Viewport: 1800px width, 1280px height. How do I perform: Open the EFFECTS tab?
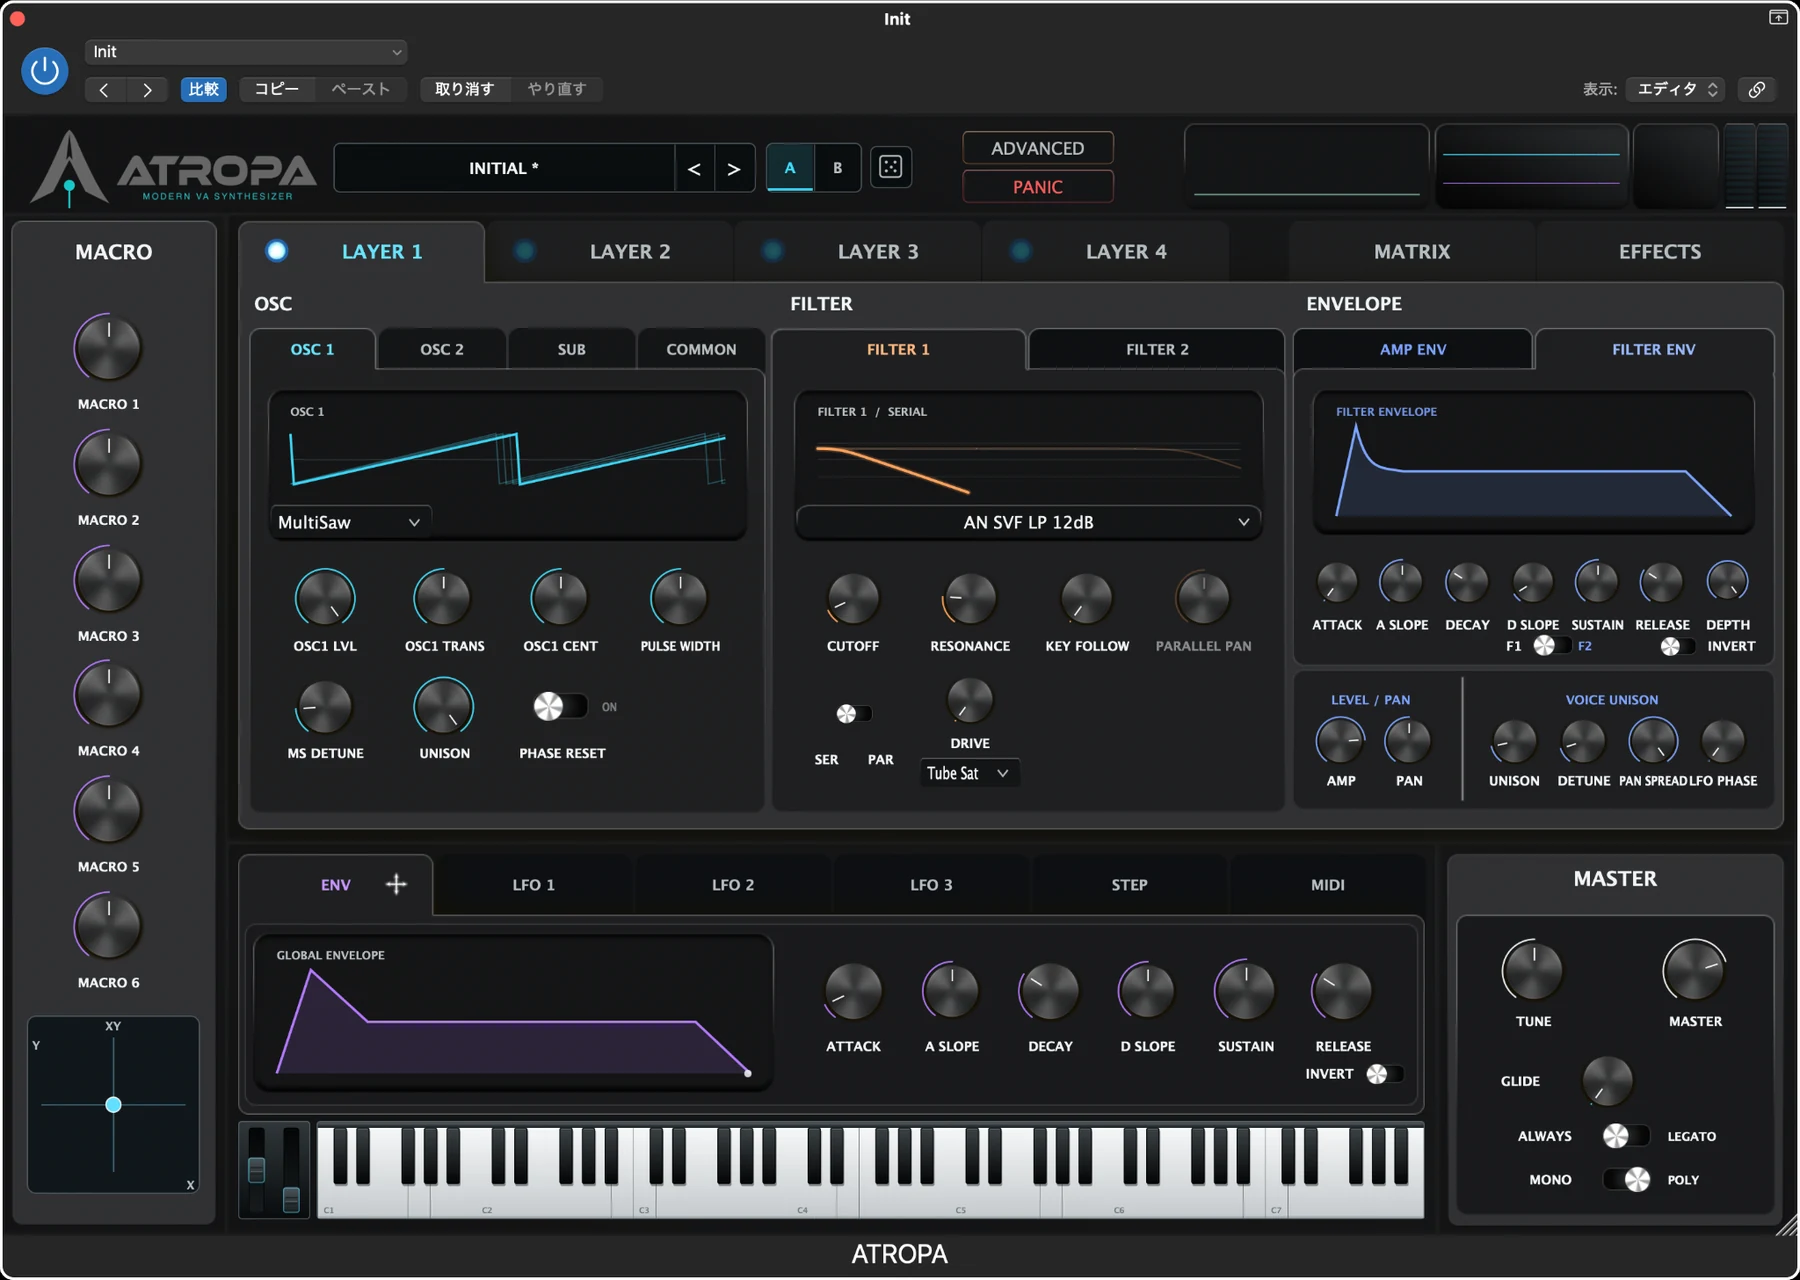(x=1660, y=251)
